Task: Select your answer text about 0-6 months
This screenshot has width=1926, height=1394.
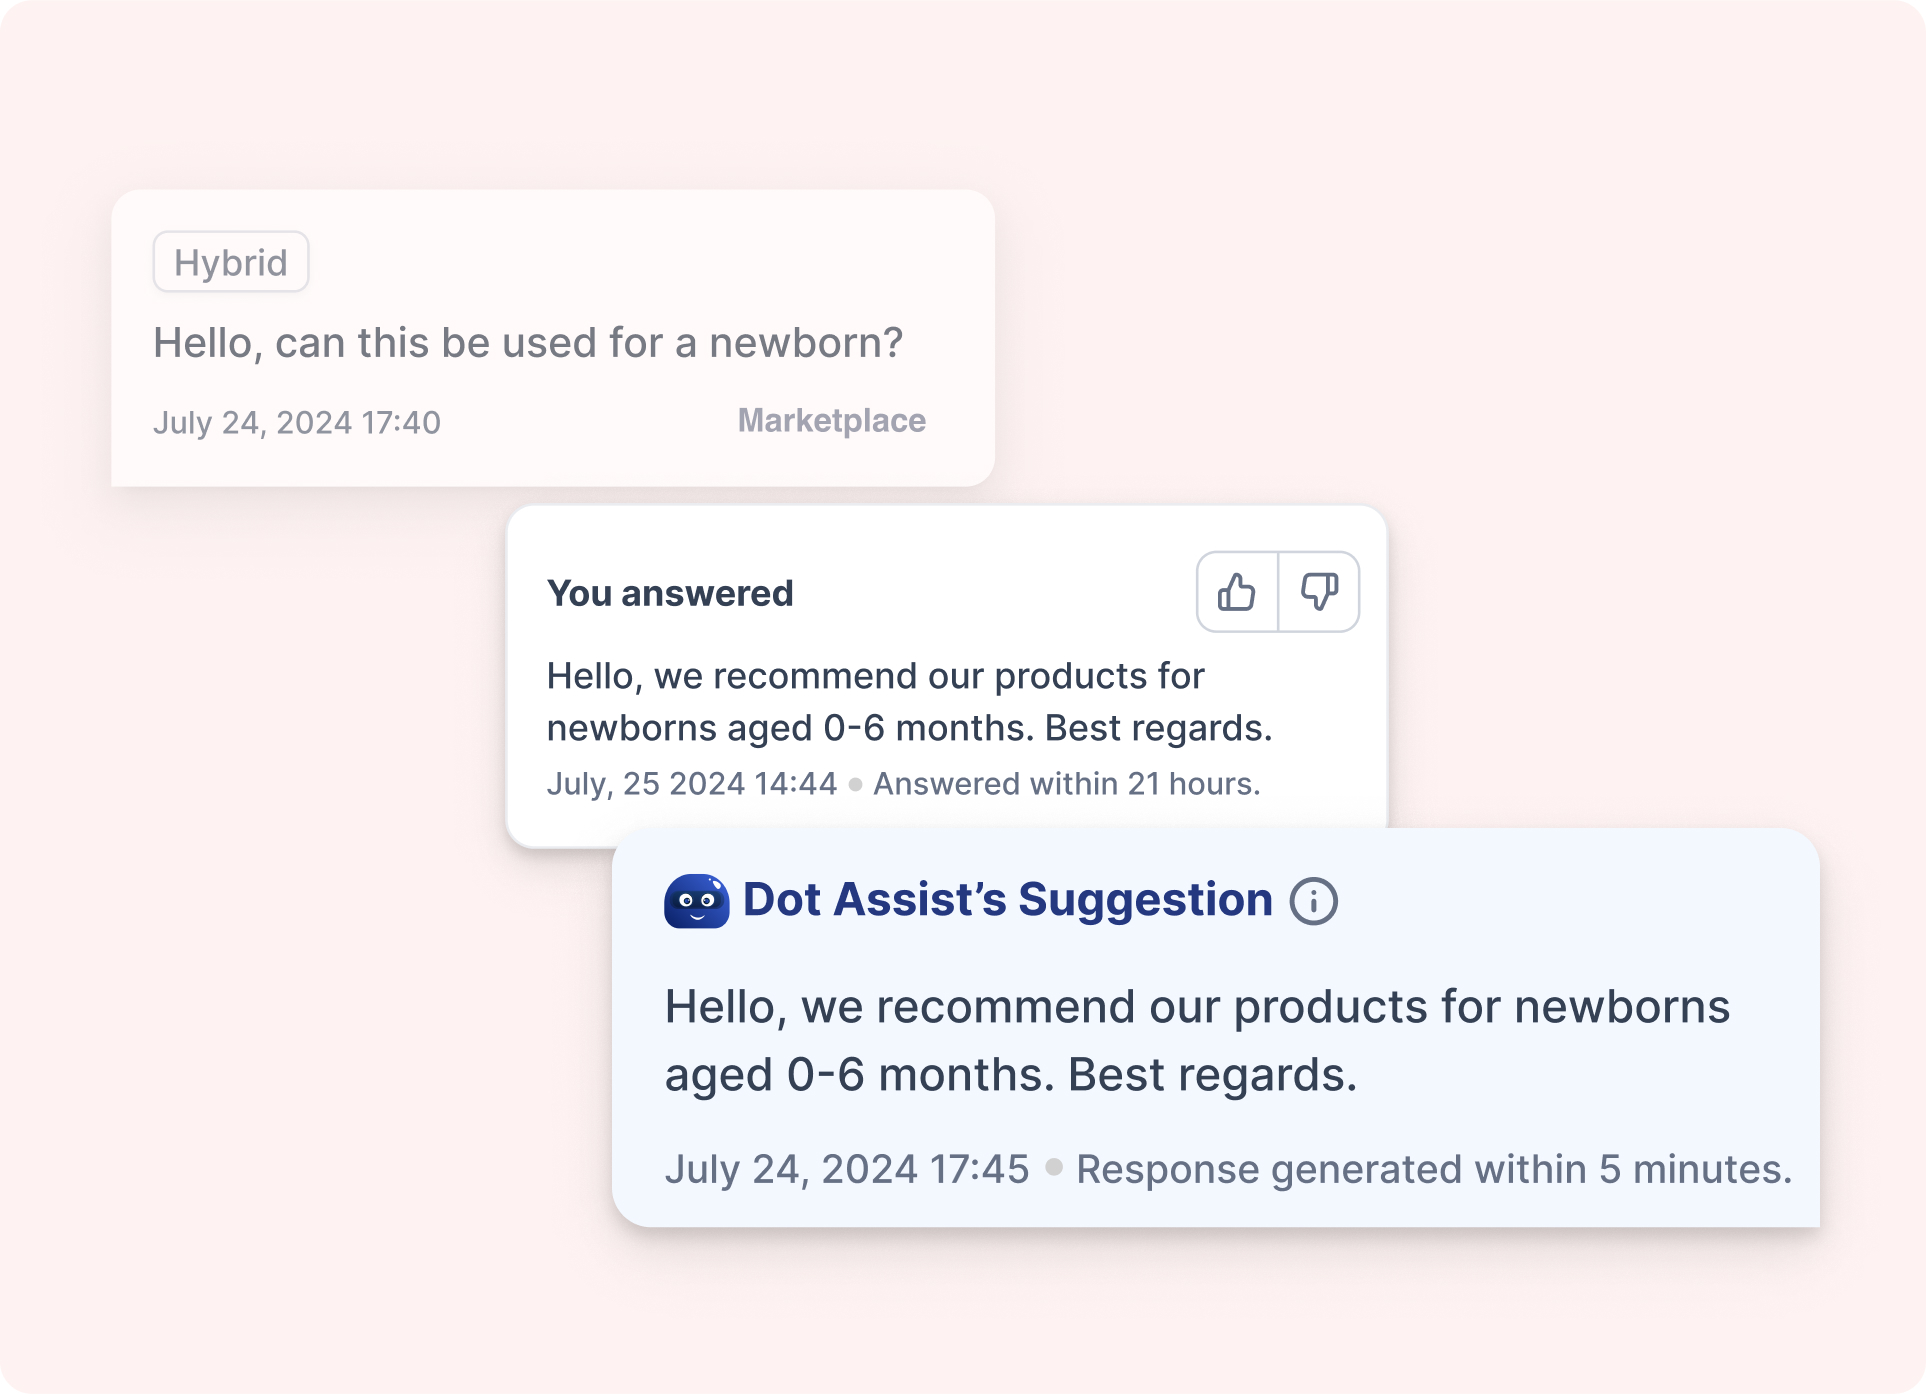Action: [x=910, y=702]
